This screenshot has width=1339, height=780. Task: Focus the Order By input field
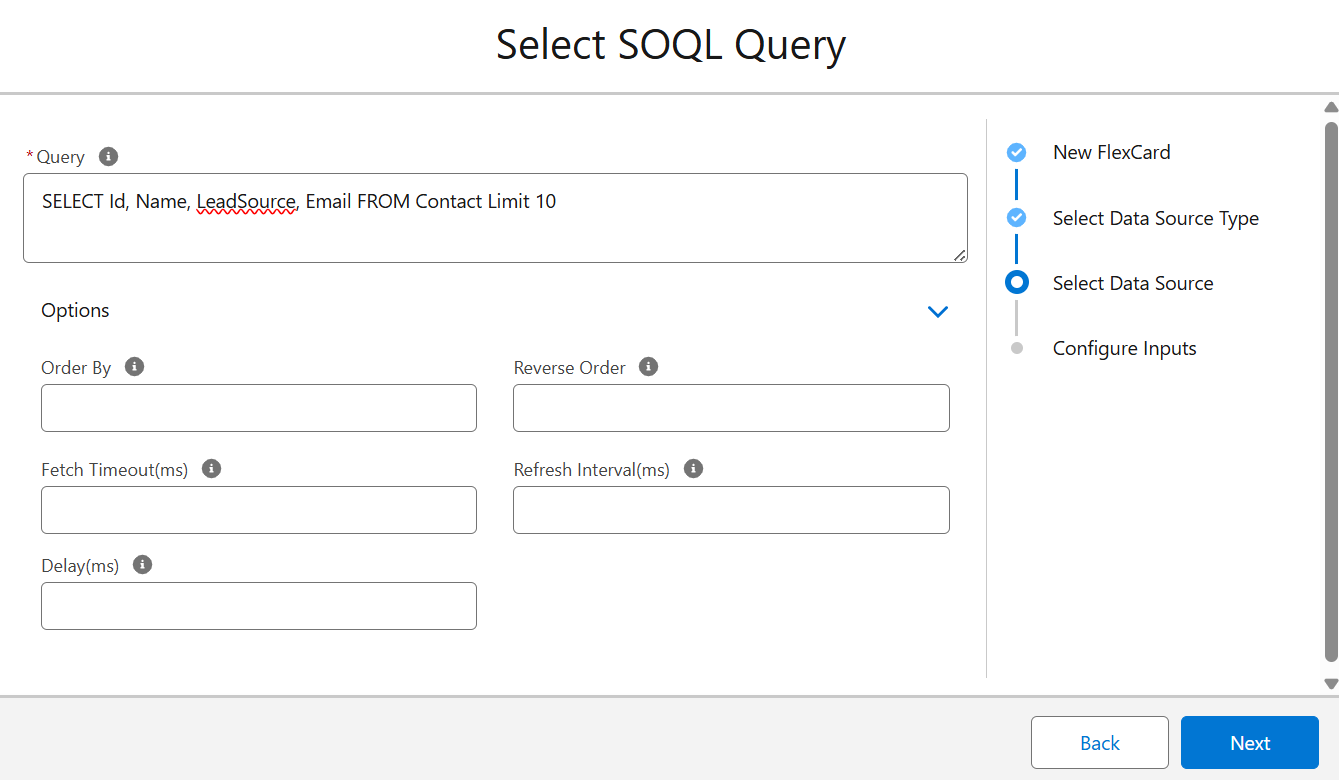point(259,408)
